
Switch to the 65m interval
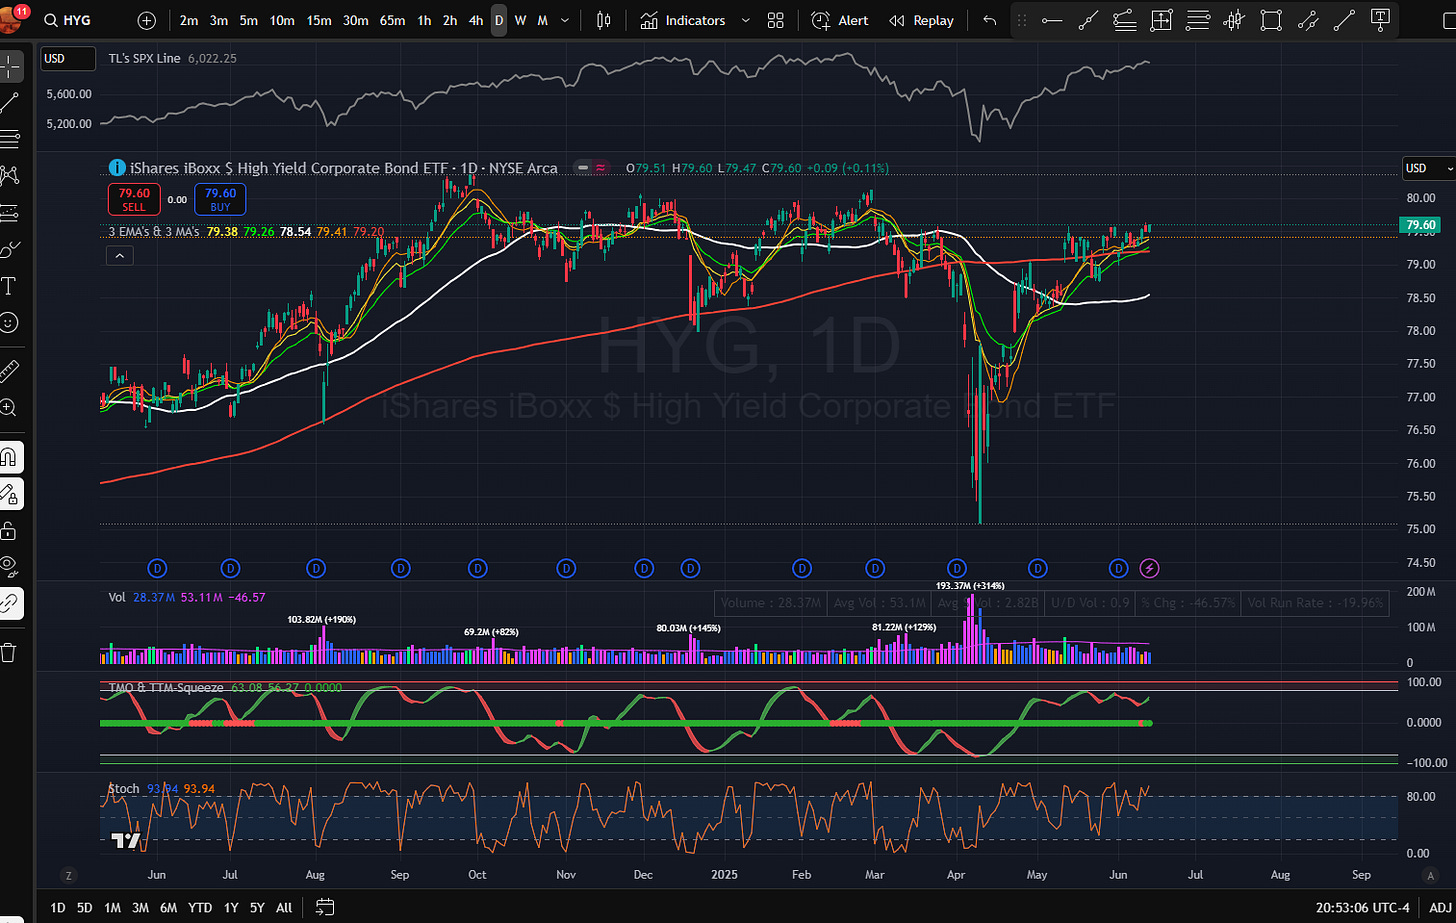click(x=392, y=20)
